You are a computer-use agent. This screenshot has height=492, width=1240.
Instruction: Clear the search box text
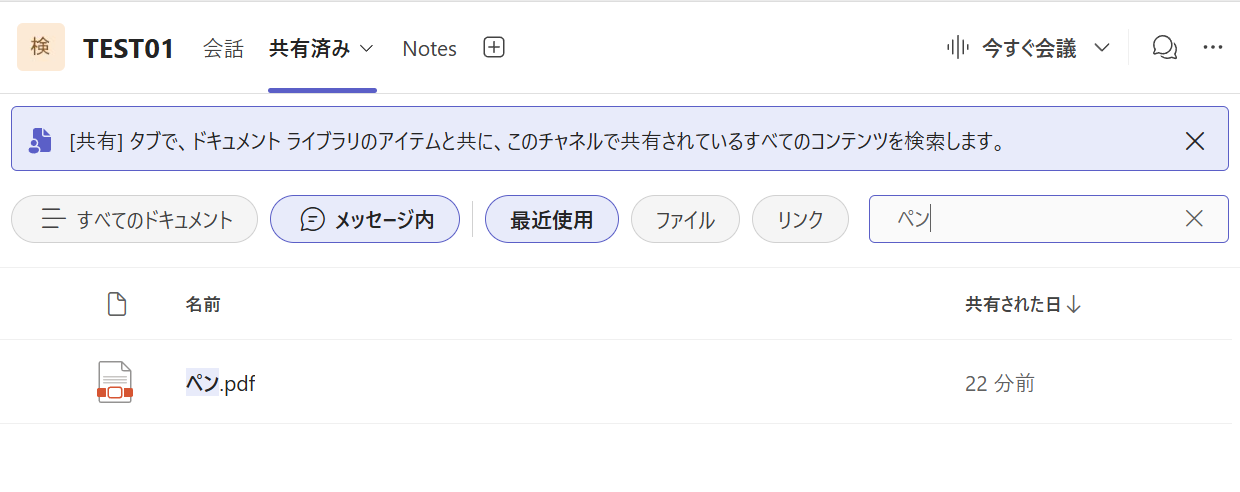[1194, 219]
